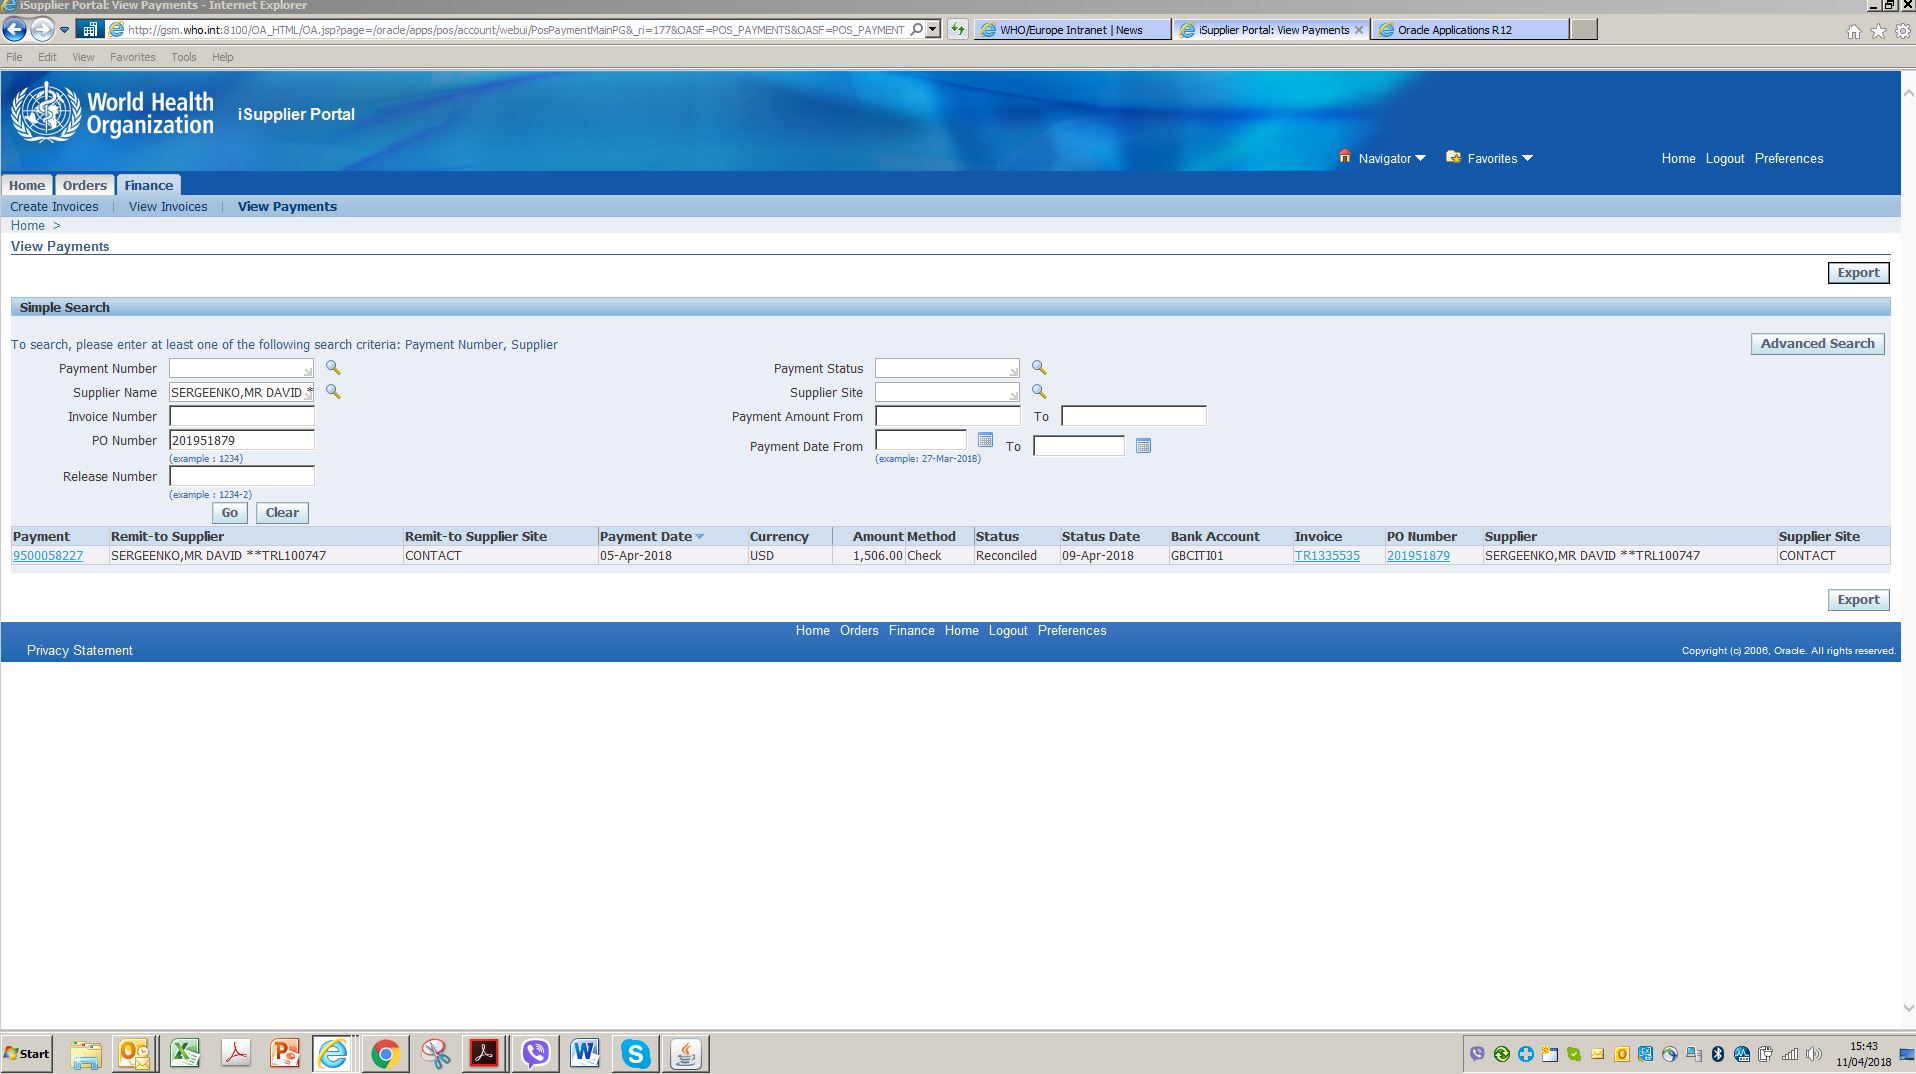Expand the Favorites dropdown menu

click(x=1499, y=158)
